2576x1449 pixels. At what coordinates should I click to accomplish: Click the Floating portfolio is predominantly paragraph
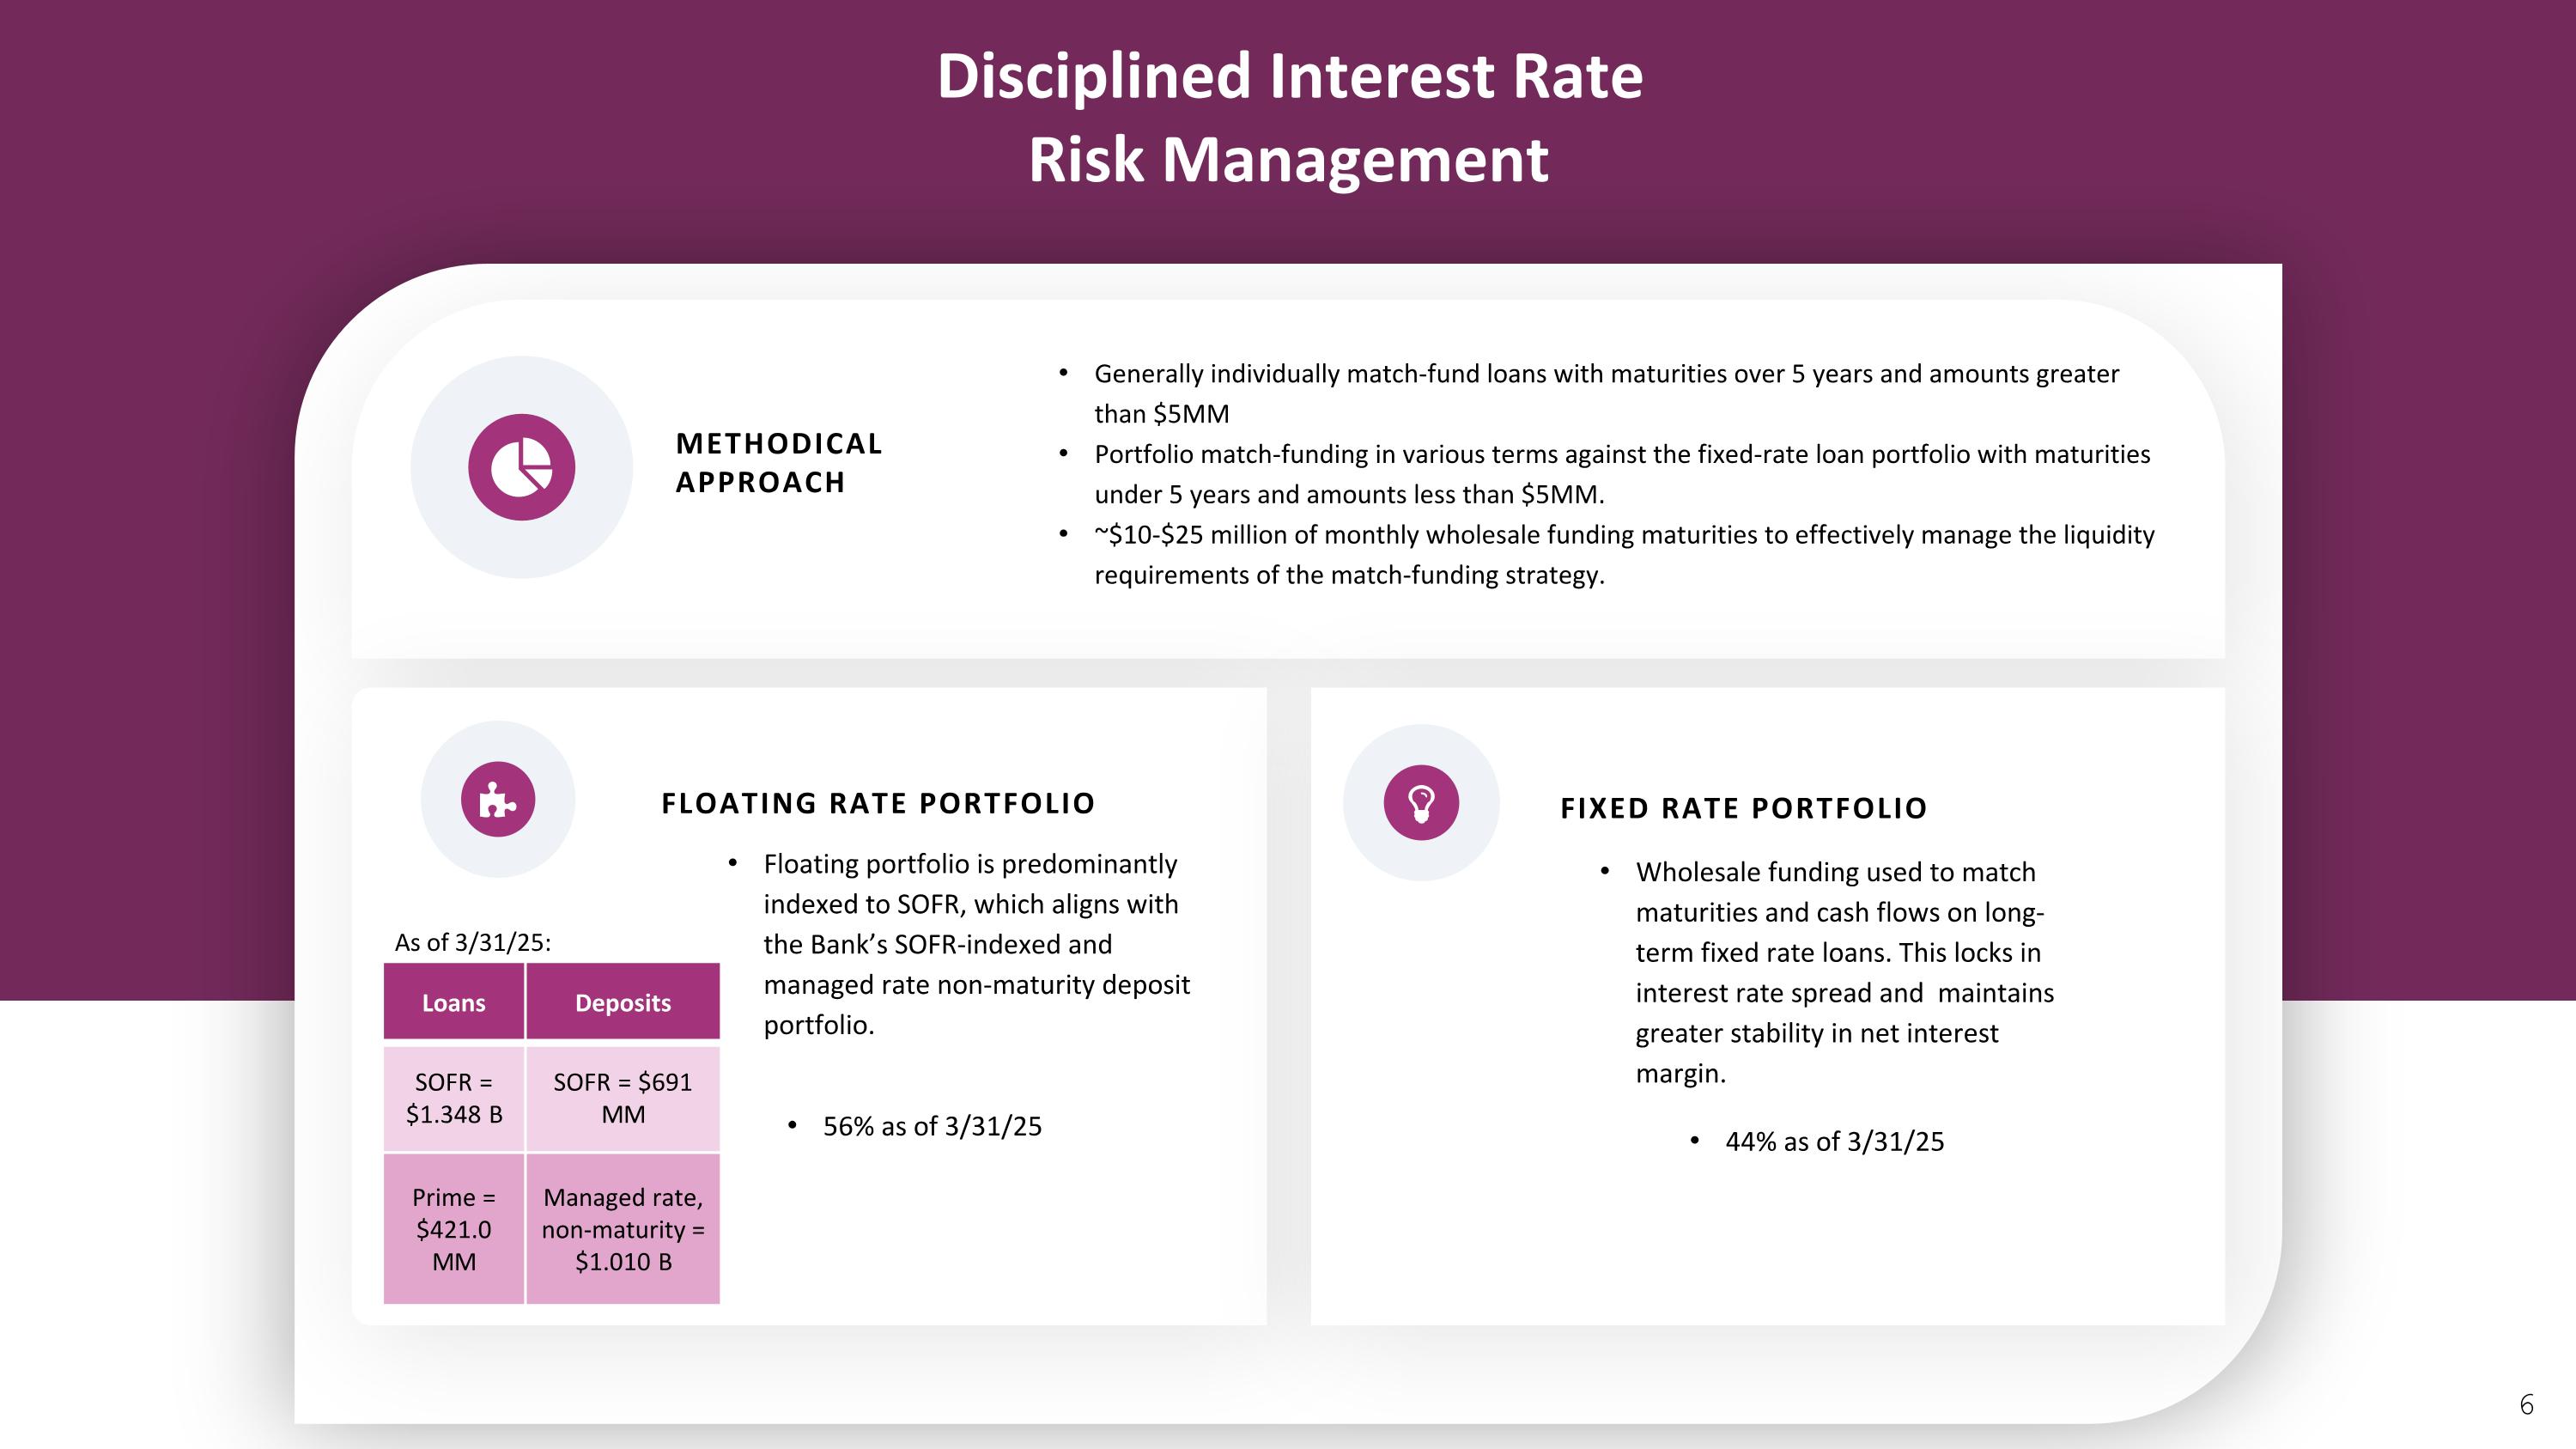(976, 944)
